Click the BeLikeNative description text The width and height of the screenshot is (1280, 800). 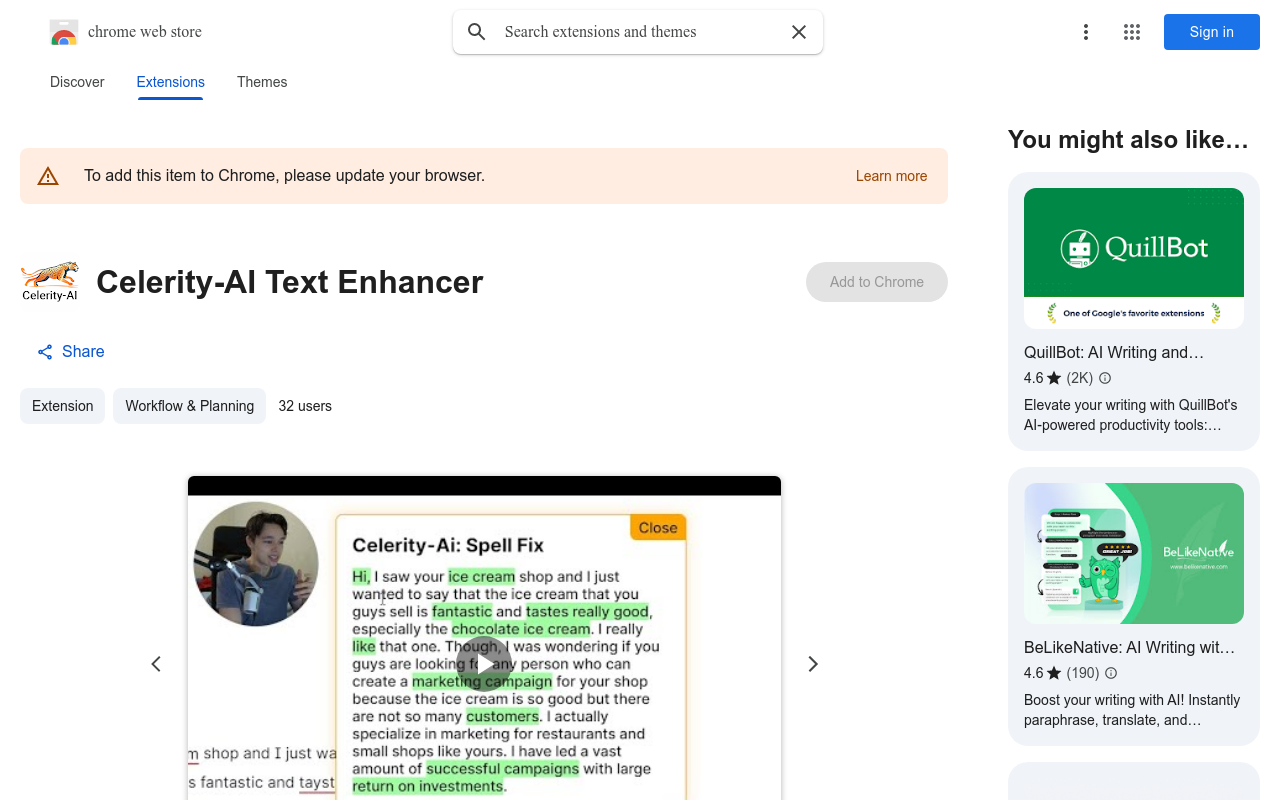[1132, 710]
